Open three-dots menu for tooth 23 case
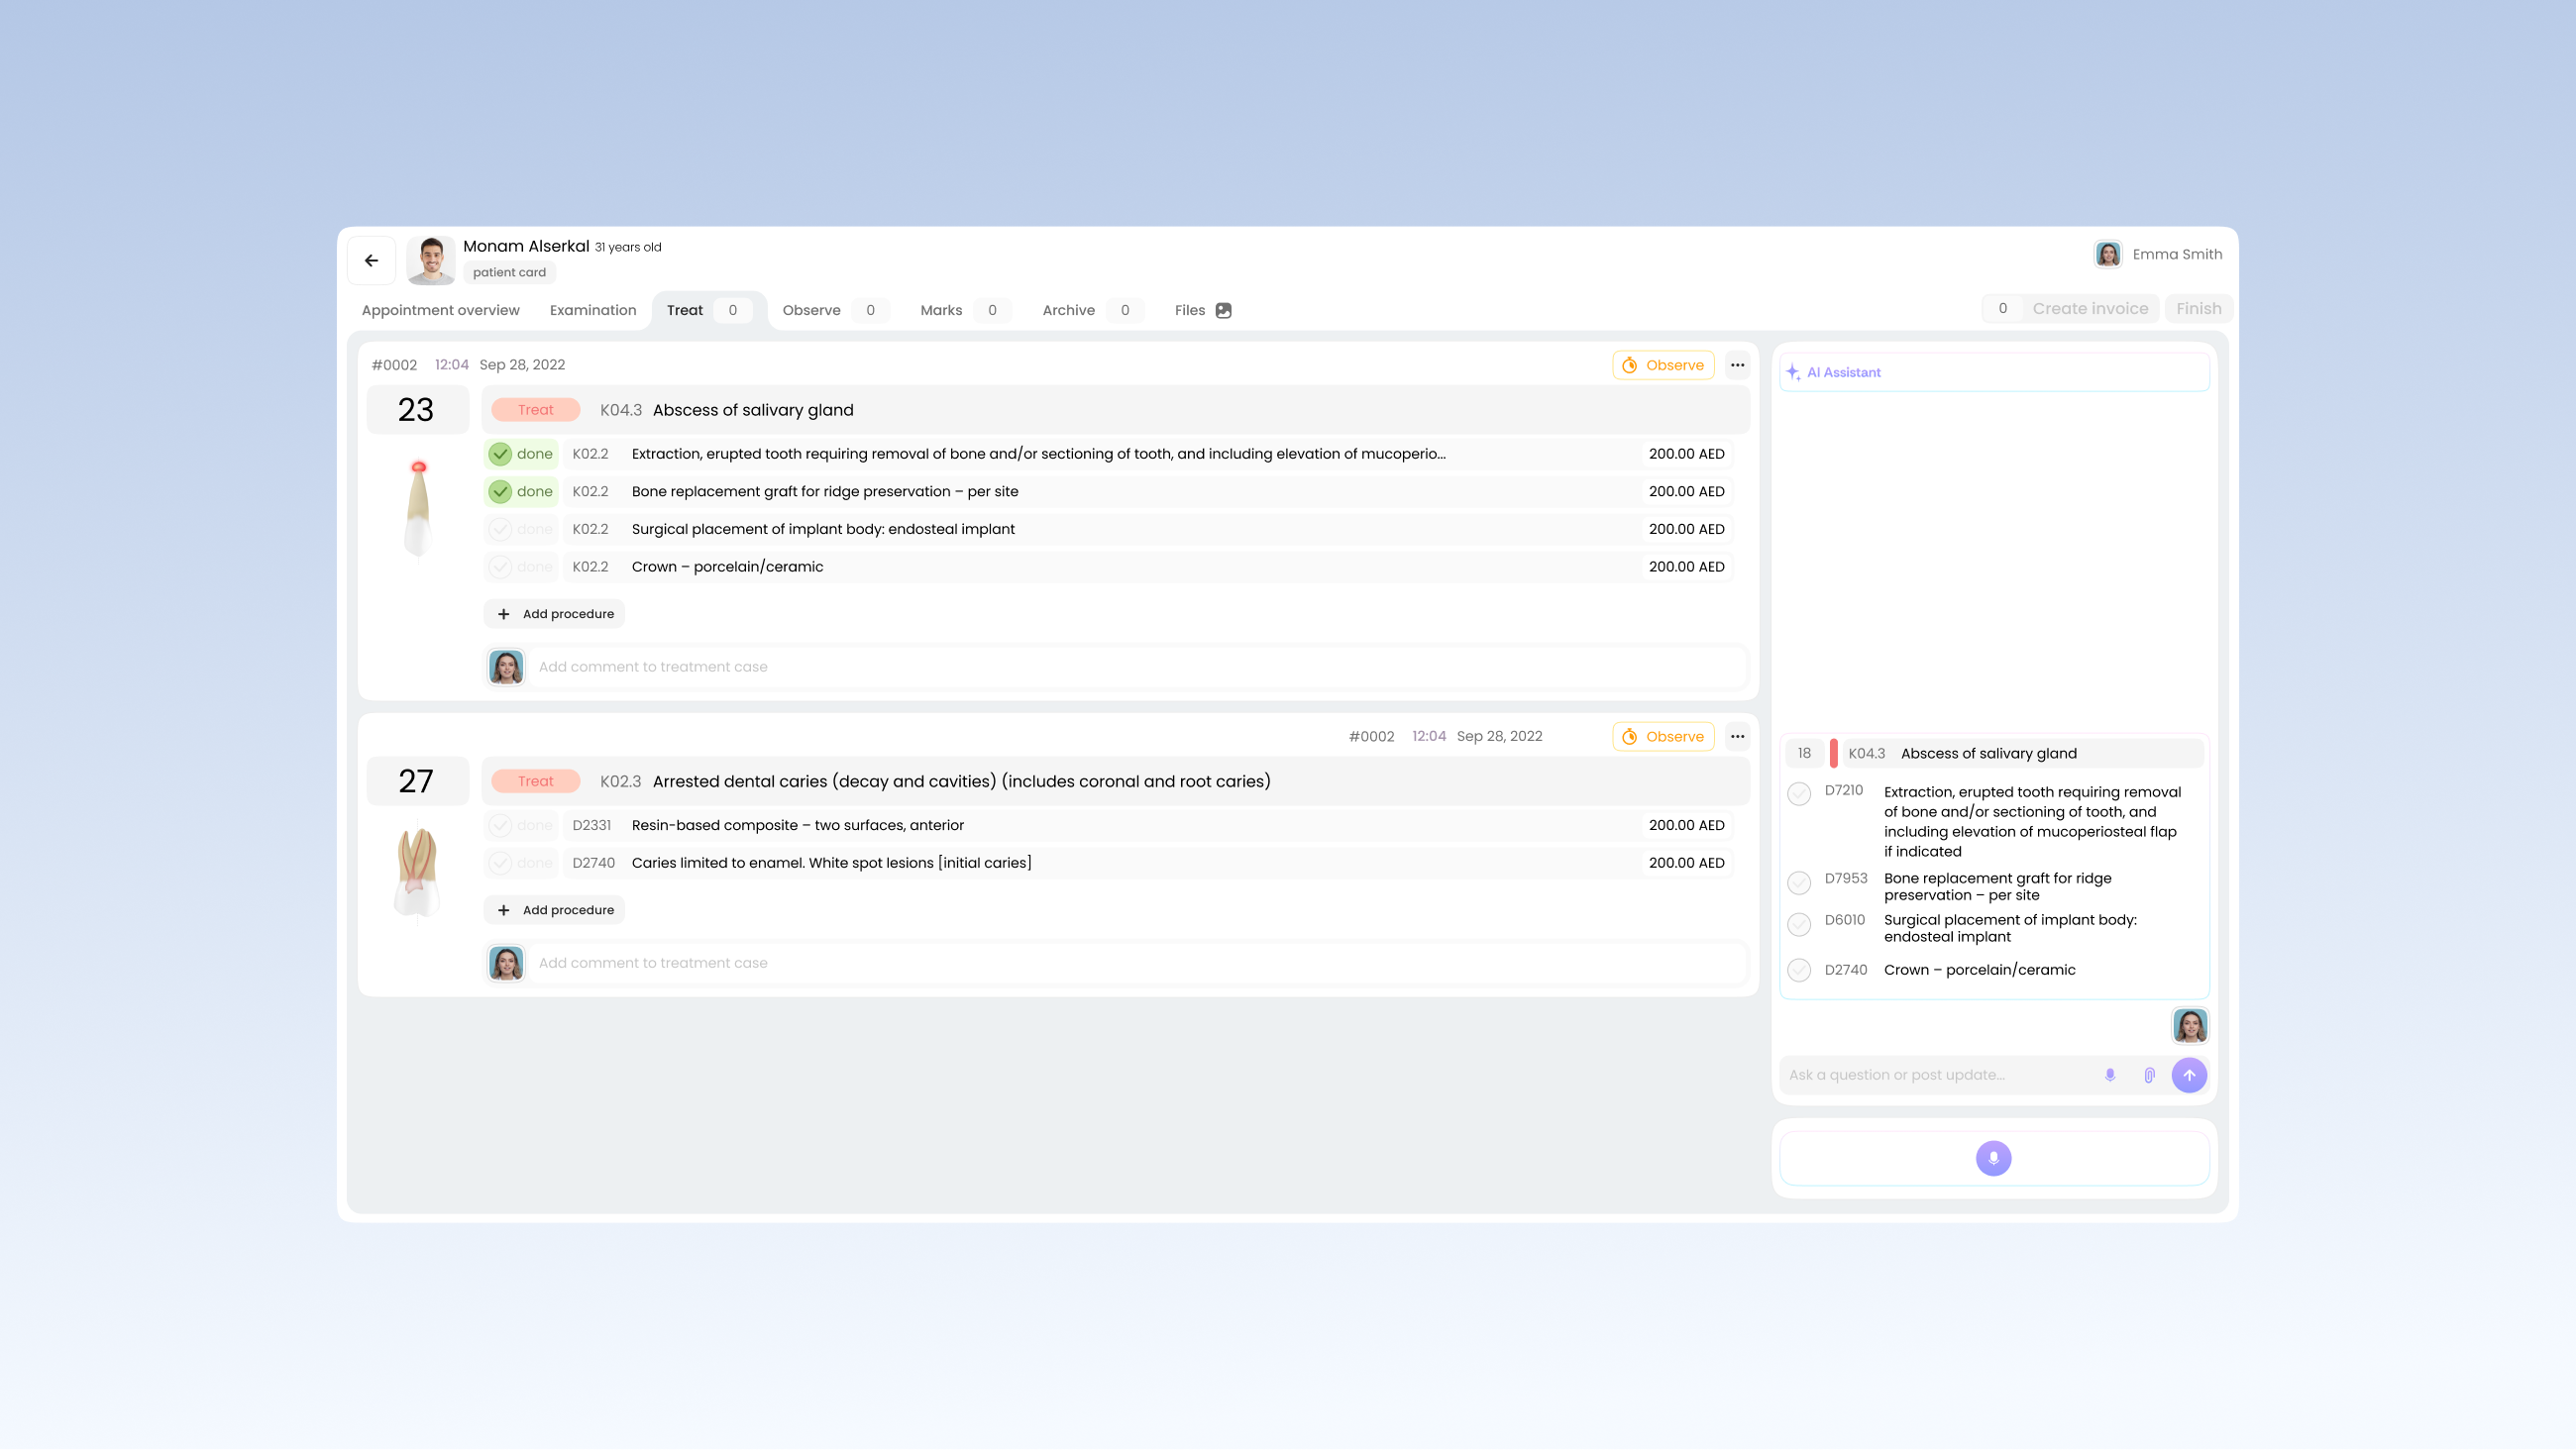 point(1737,365)
